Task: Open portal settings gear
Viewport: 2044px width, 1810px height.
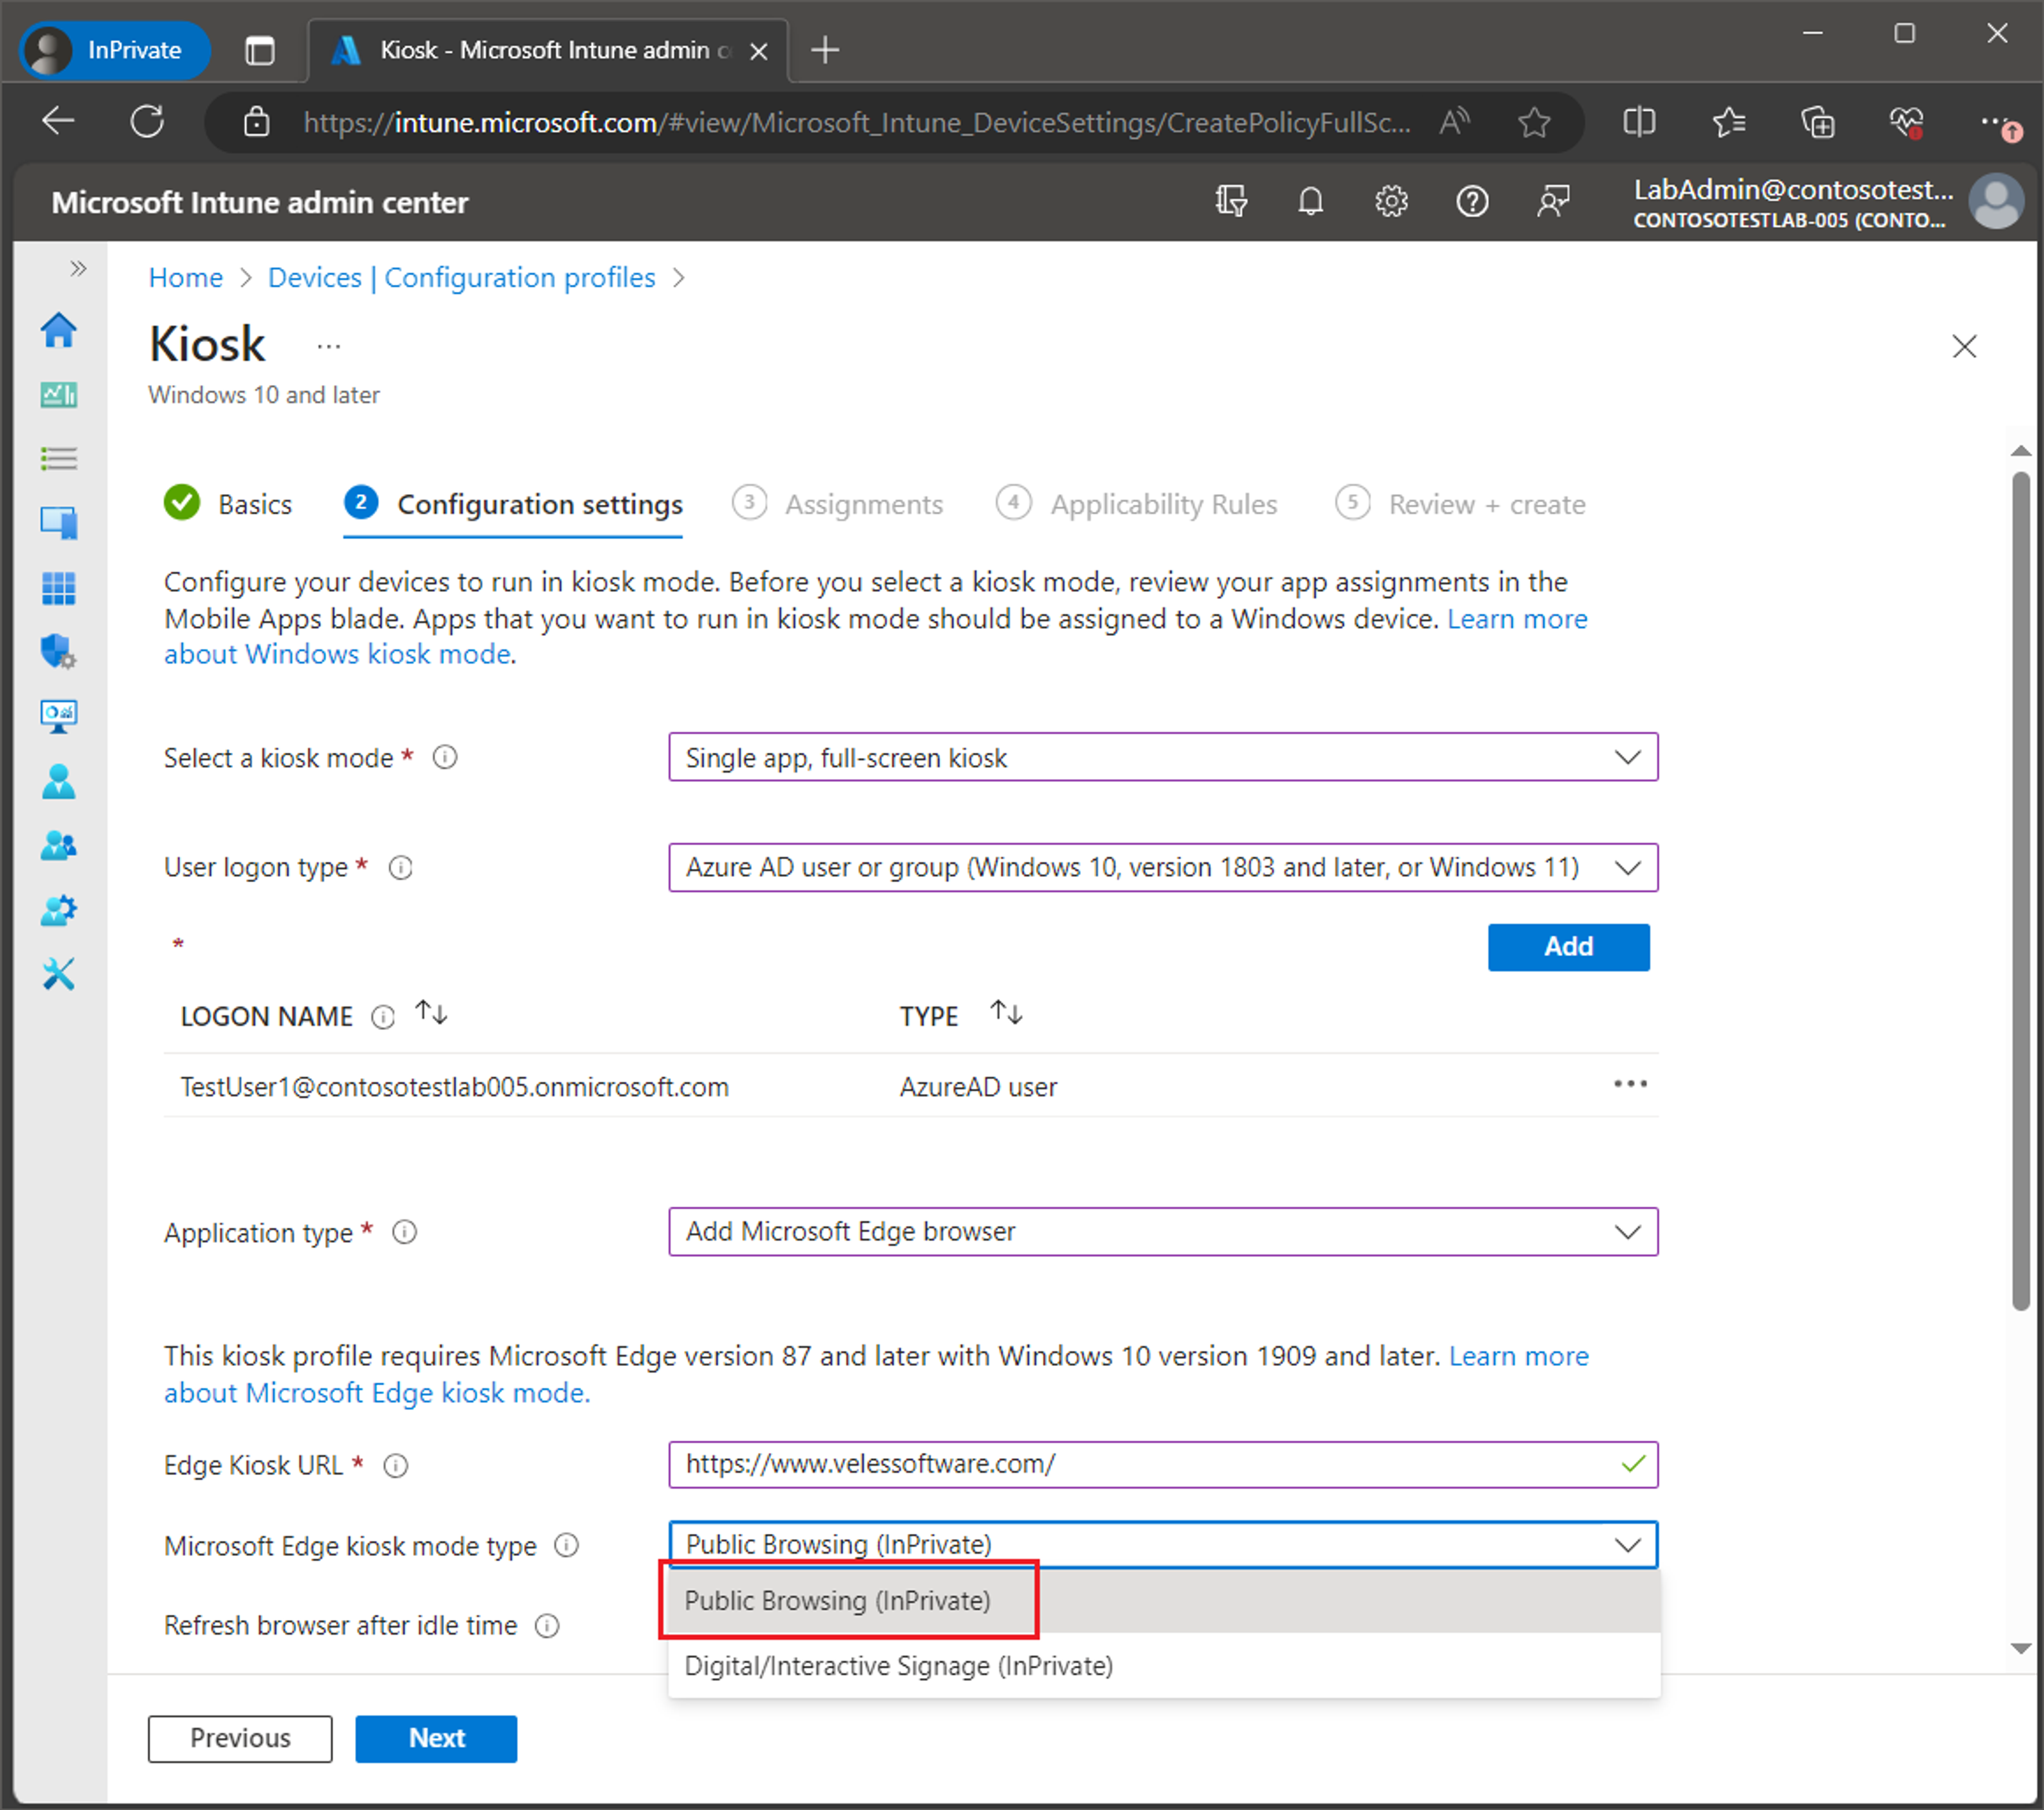Action: pos(1391,202)
